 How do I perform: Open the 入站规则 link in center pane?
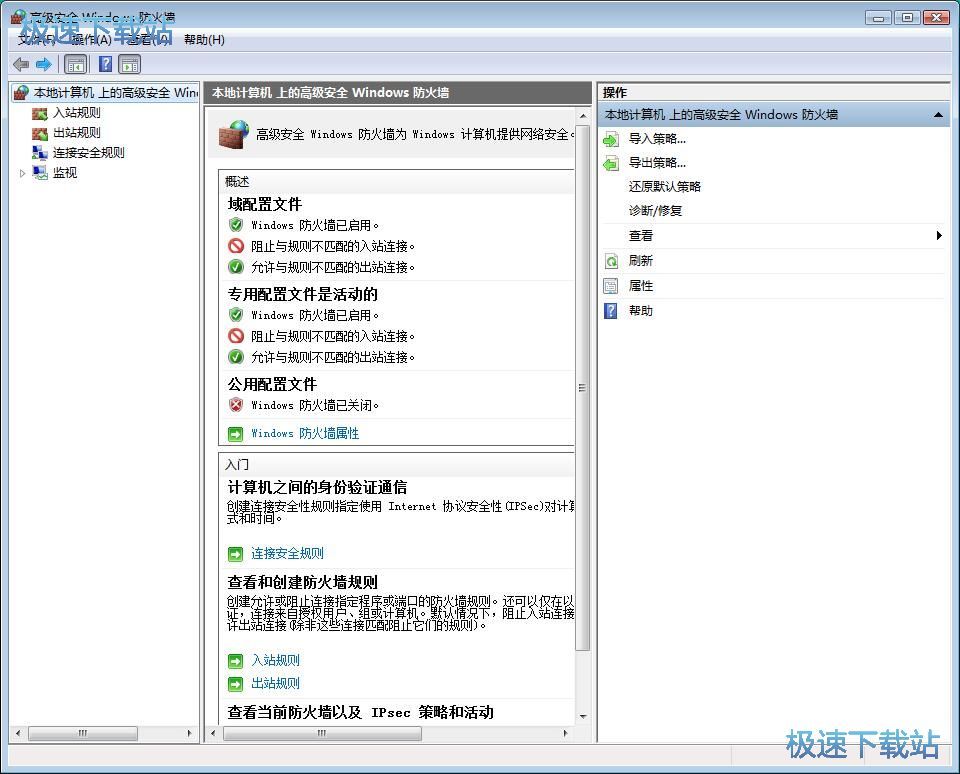(276, 660)
